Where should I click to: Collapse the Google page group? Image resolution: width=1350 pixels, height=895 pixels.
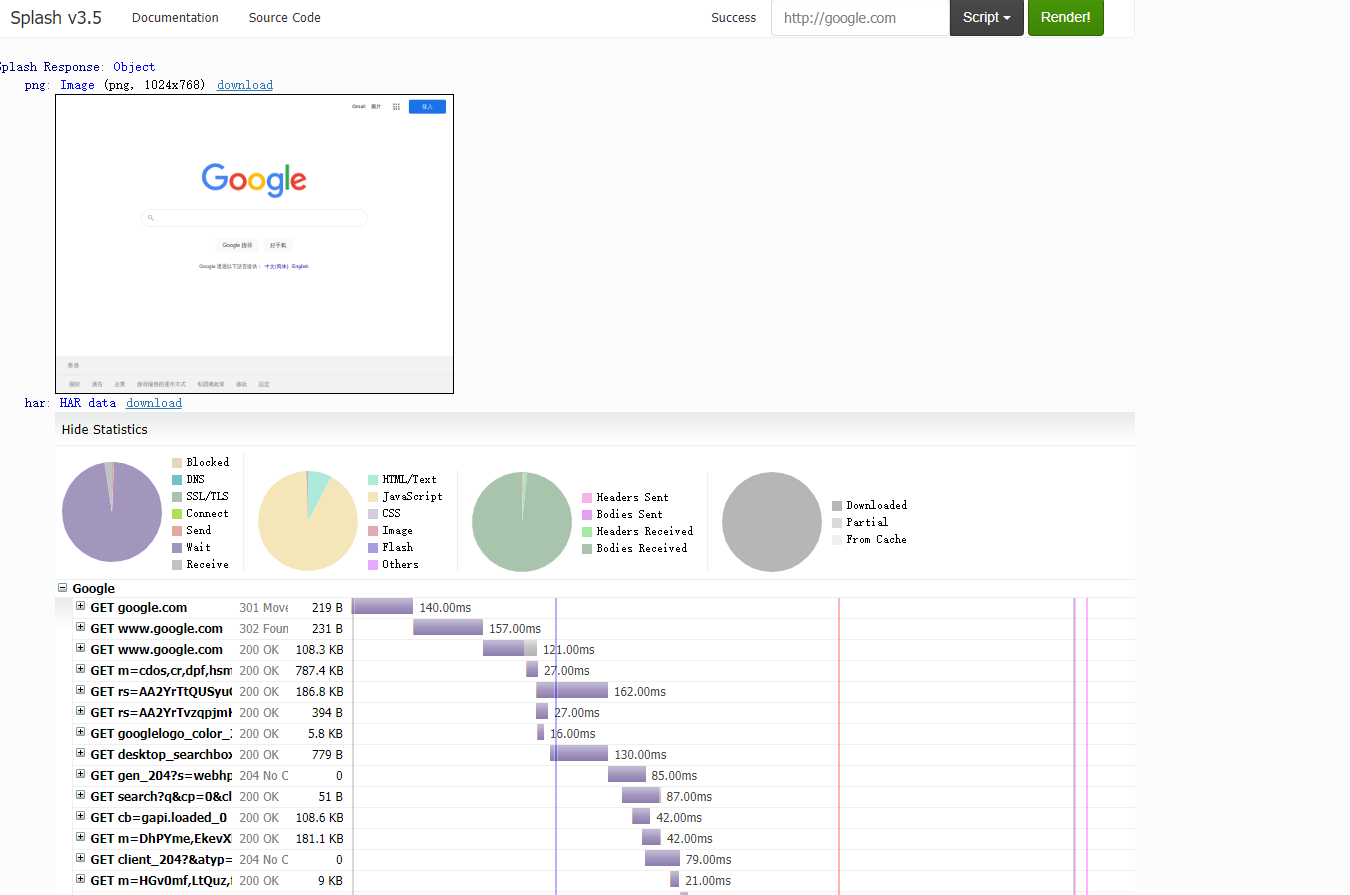63,589
